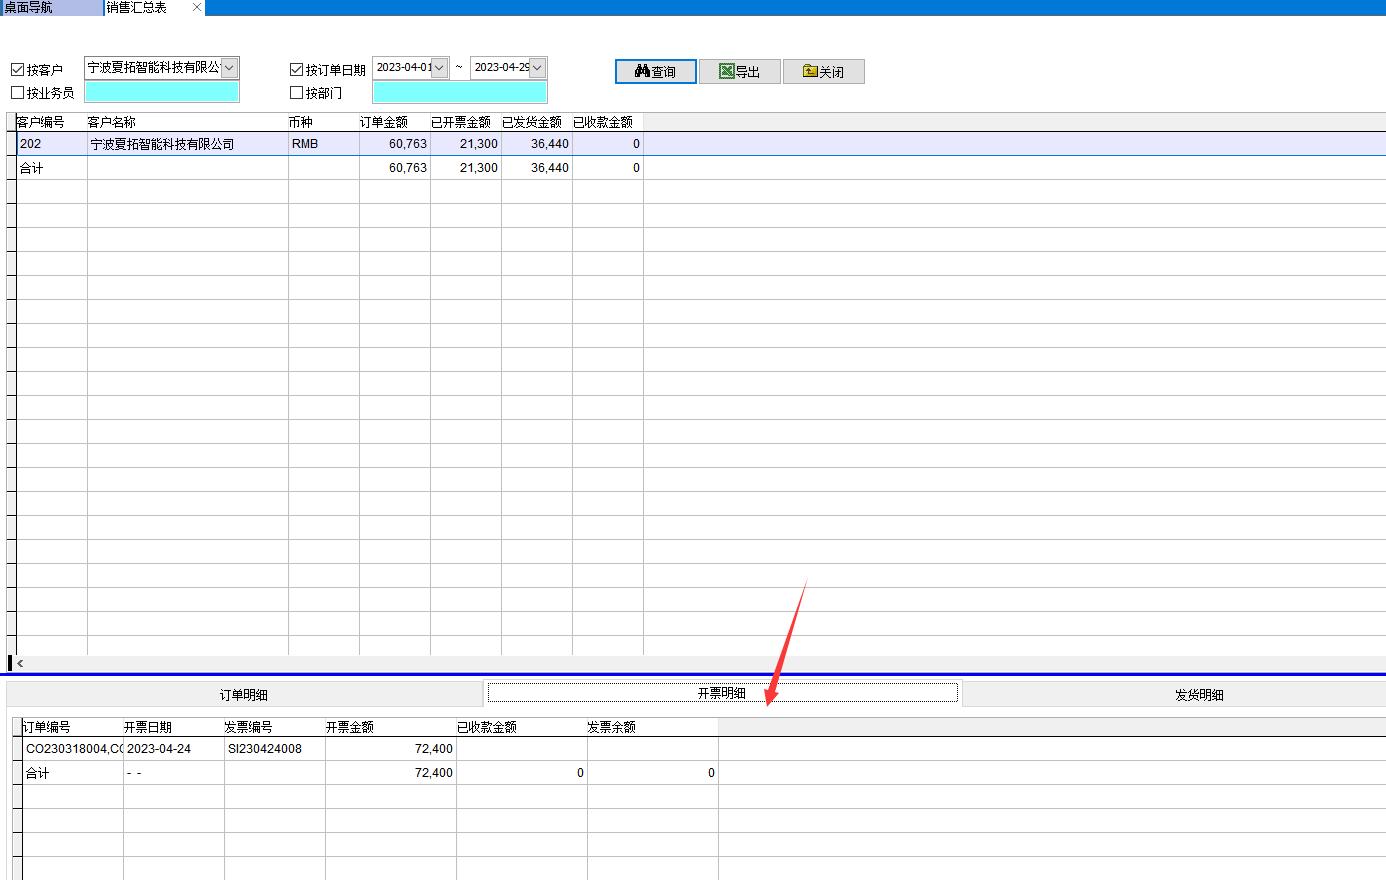Click the binoculars Query (查询) button
Viewport: 1386px width, 880px height.
(655, 71)
